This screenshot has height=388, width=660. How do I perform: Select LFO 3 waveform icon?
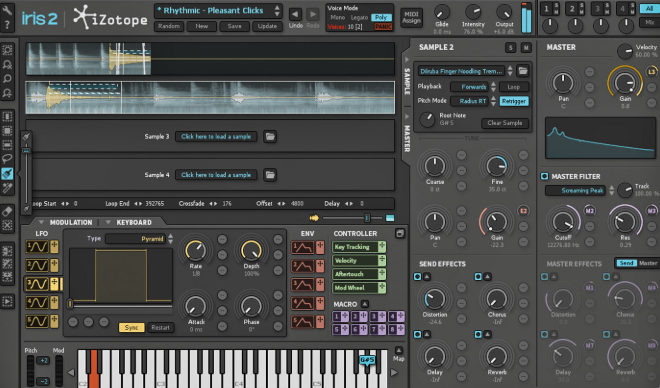[x=37, y=284]
